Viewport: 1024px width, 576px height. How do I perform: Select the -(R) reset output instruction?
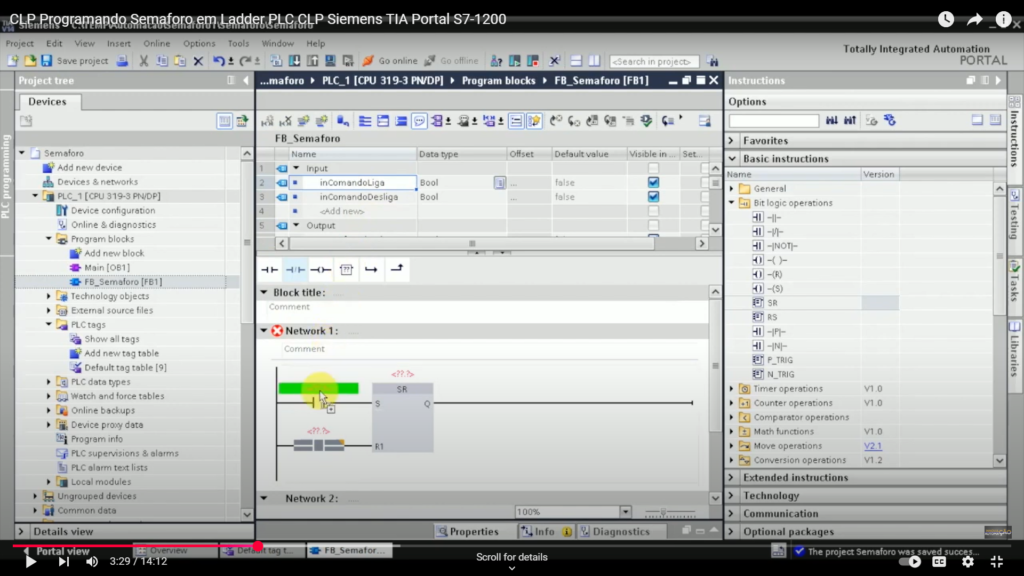click(x=775, y=274)
